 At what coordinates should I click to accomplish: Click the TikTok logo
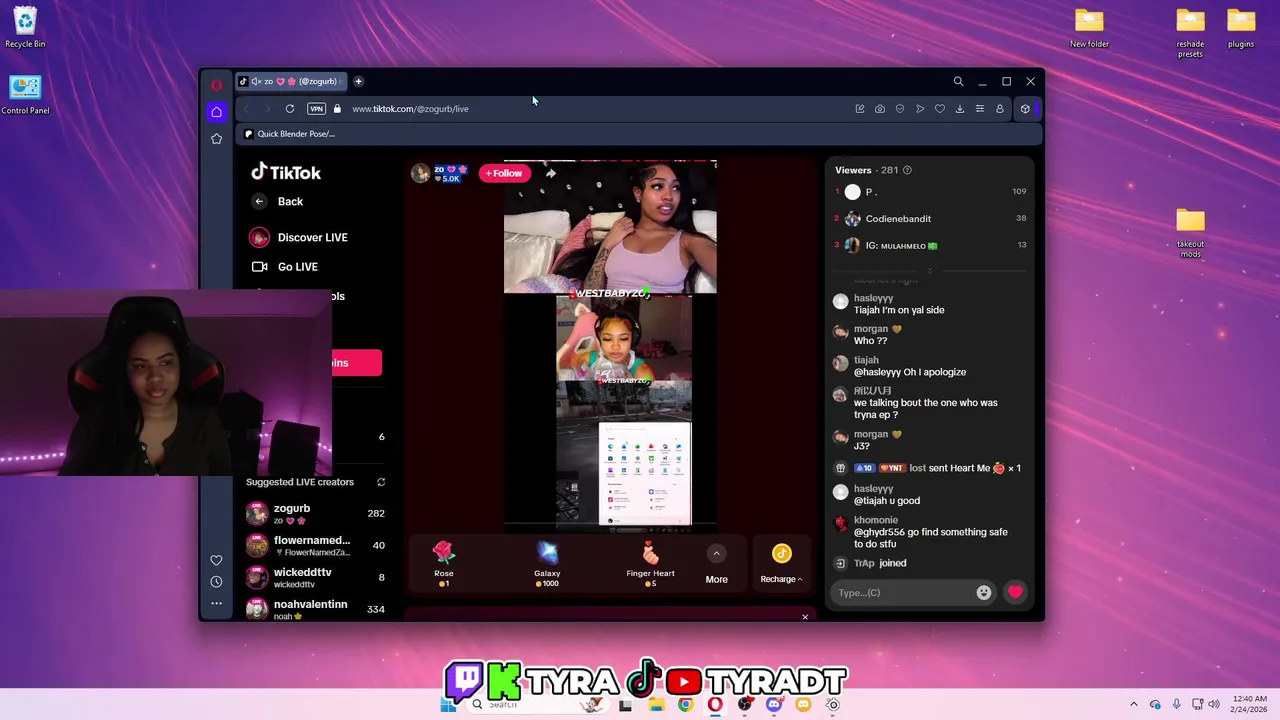coord(286,172)
